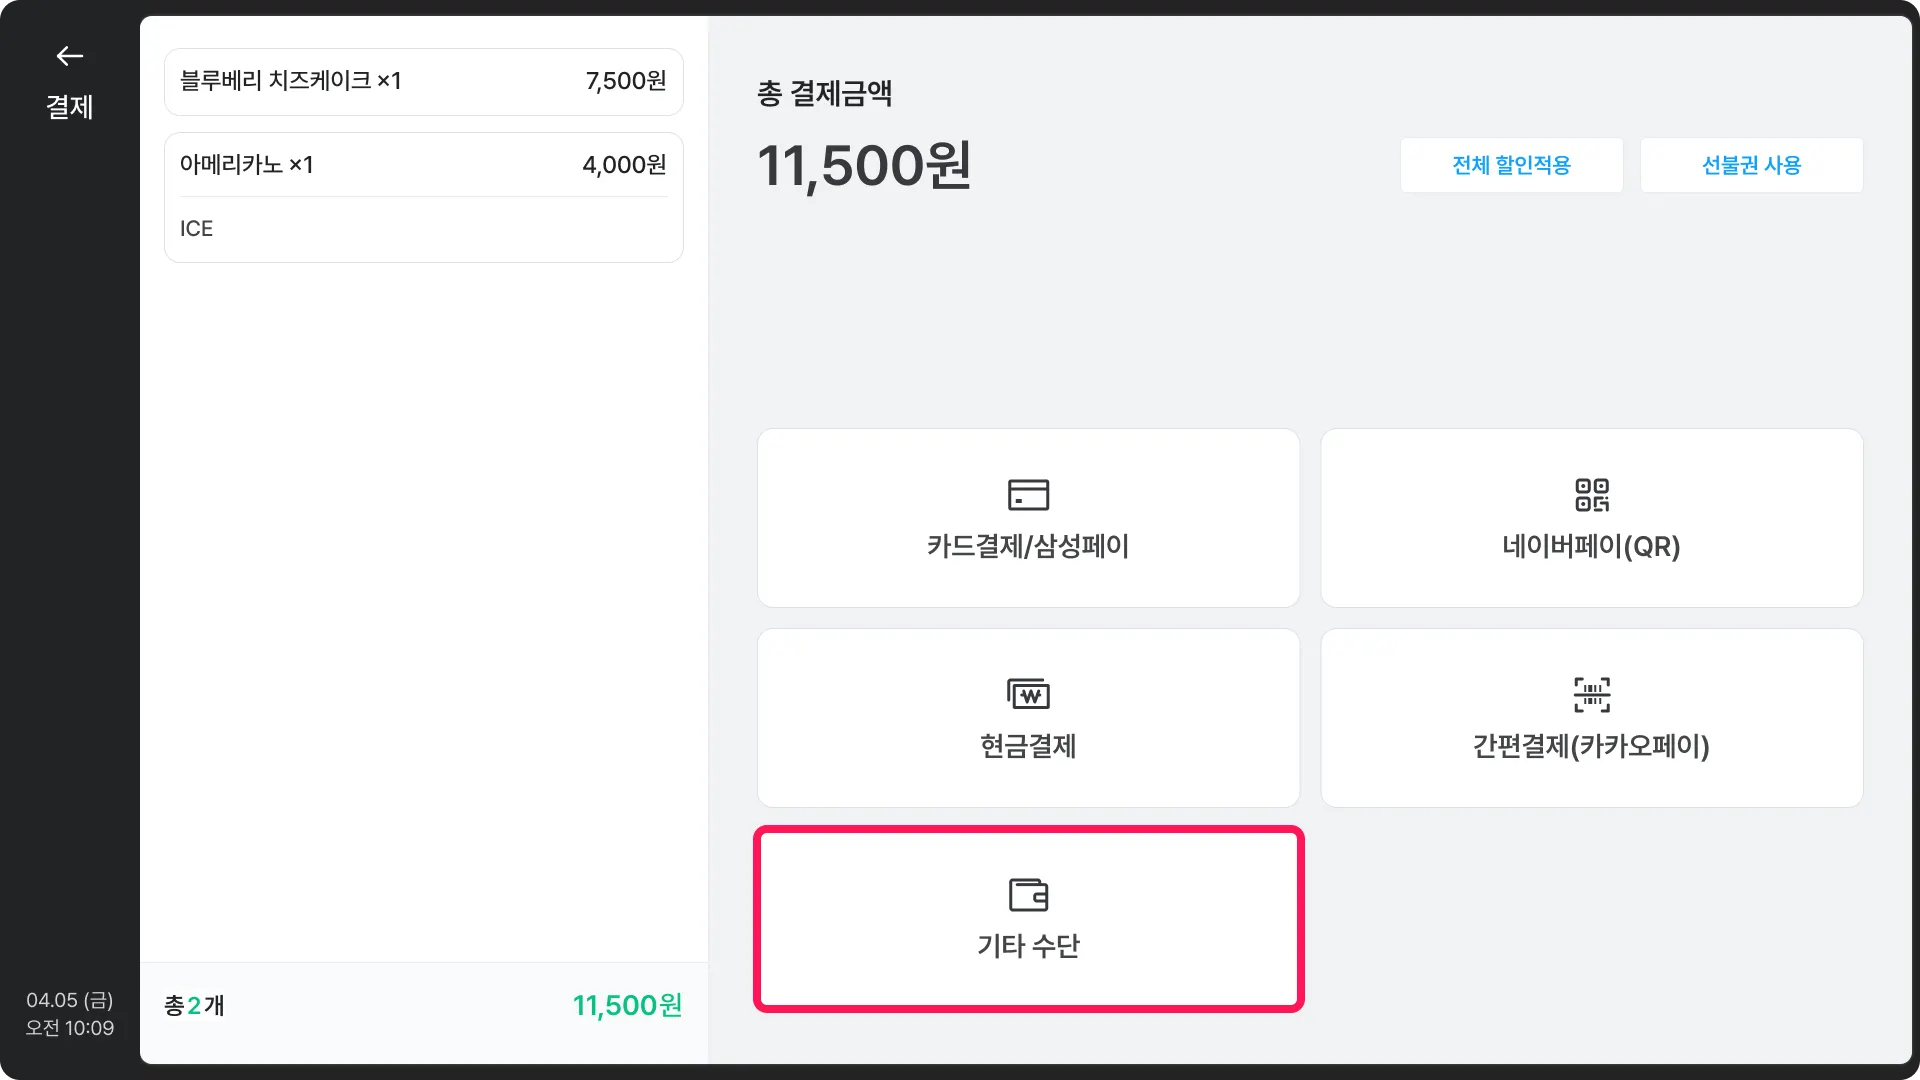
Task: Pay with 네이버페이(QR) label
Action: coord(1591,546)
